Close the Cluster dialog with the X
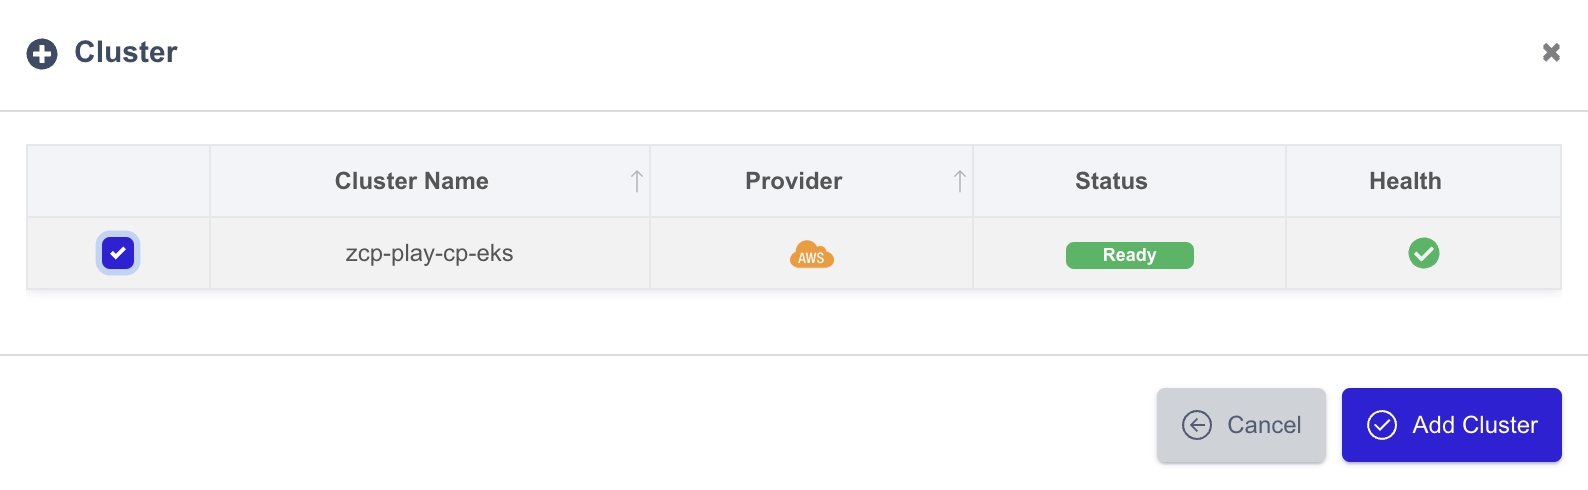Image resolution: width=1588 pixels, height=490 pixels. [x=1551, y=52]
